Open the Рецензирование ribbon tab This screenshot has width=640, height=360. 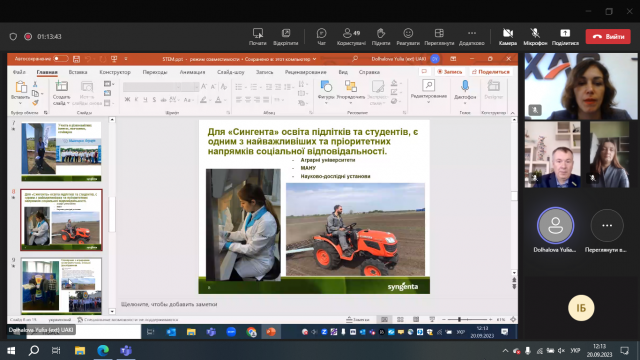306,72
